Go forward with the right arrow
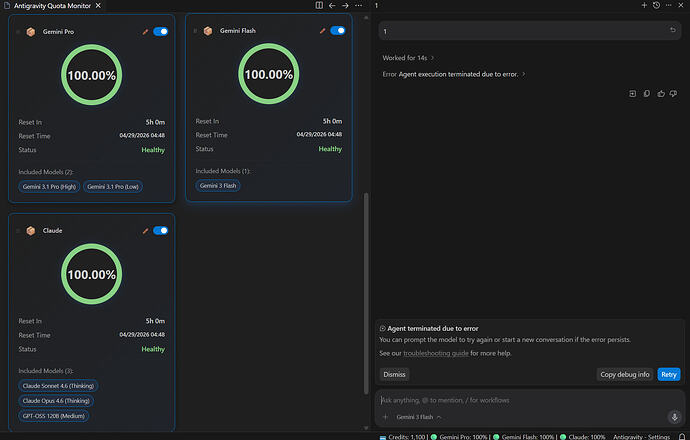 point(345,5)
